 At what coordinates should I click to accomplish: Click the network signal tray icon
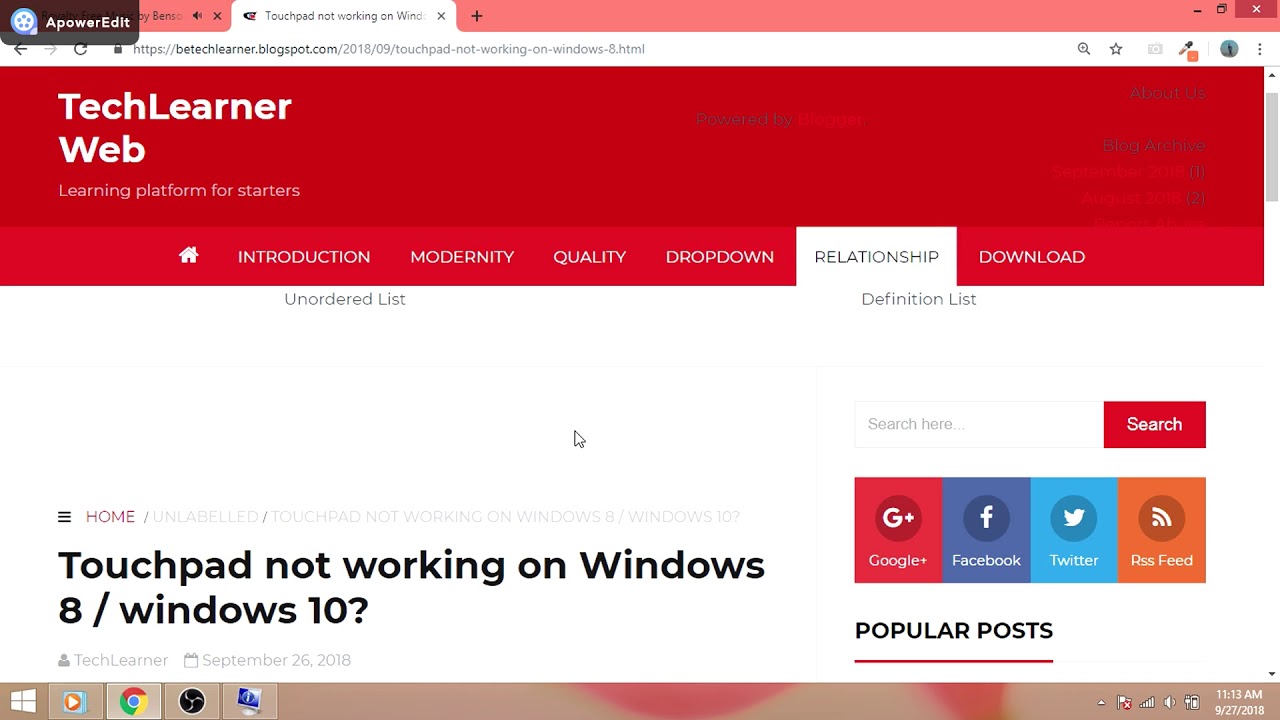(x=1147, y=702)
